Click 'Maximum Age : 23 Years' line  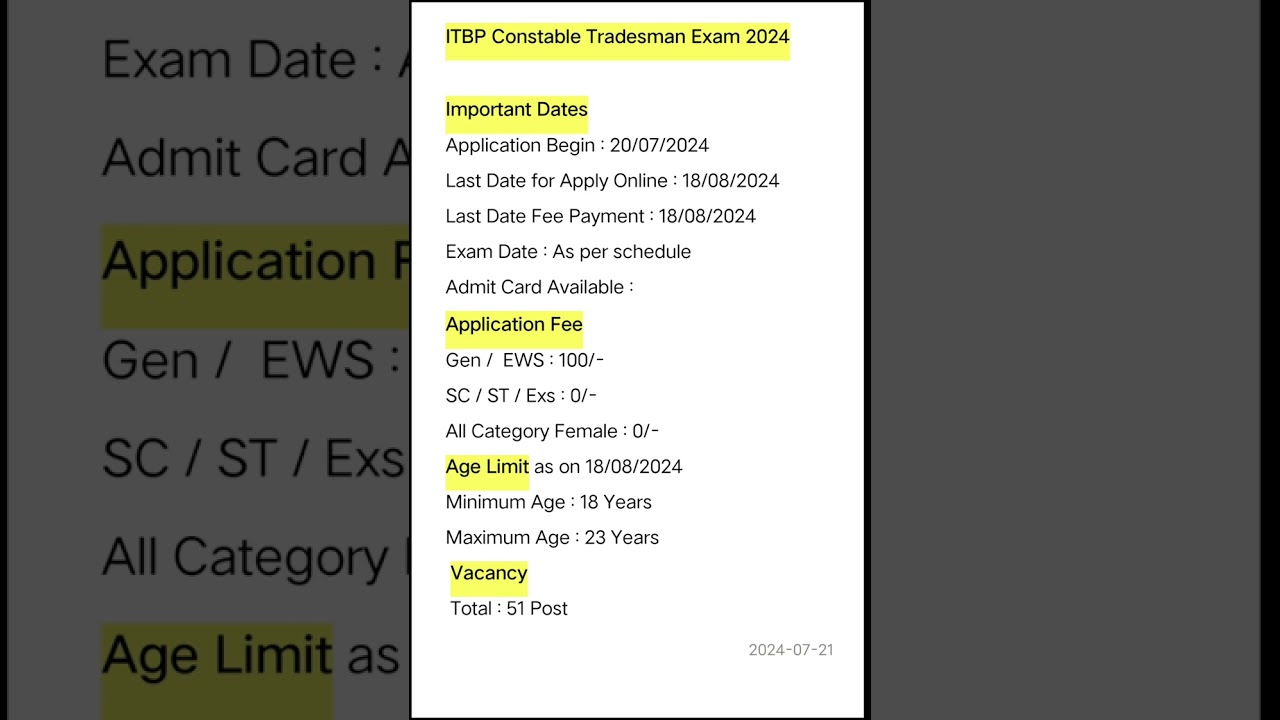coord(552,538)
